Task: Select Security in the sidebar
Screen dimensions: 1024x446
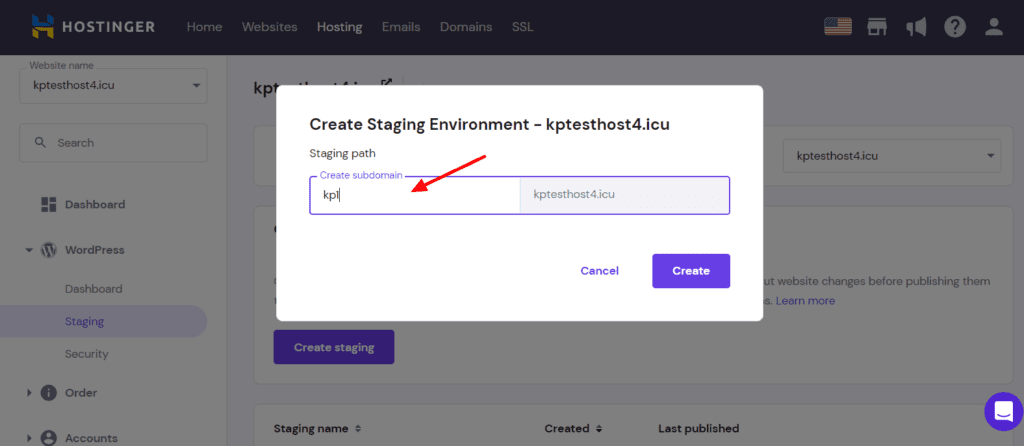Action: click(86, 354)
